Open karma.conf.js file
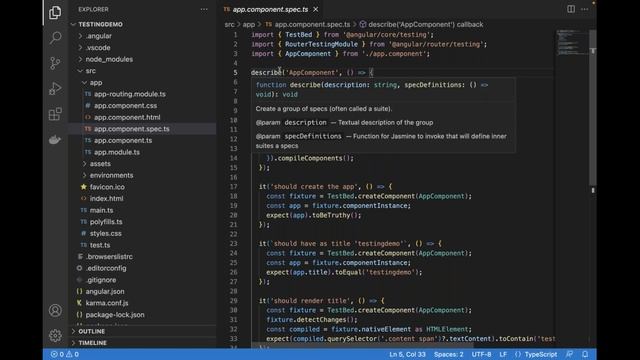The image size is (640, 360). (107, 303)
